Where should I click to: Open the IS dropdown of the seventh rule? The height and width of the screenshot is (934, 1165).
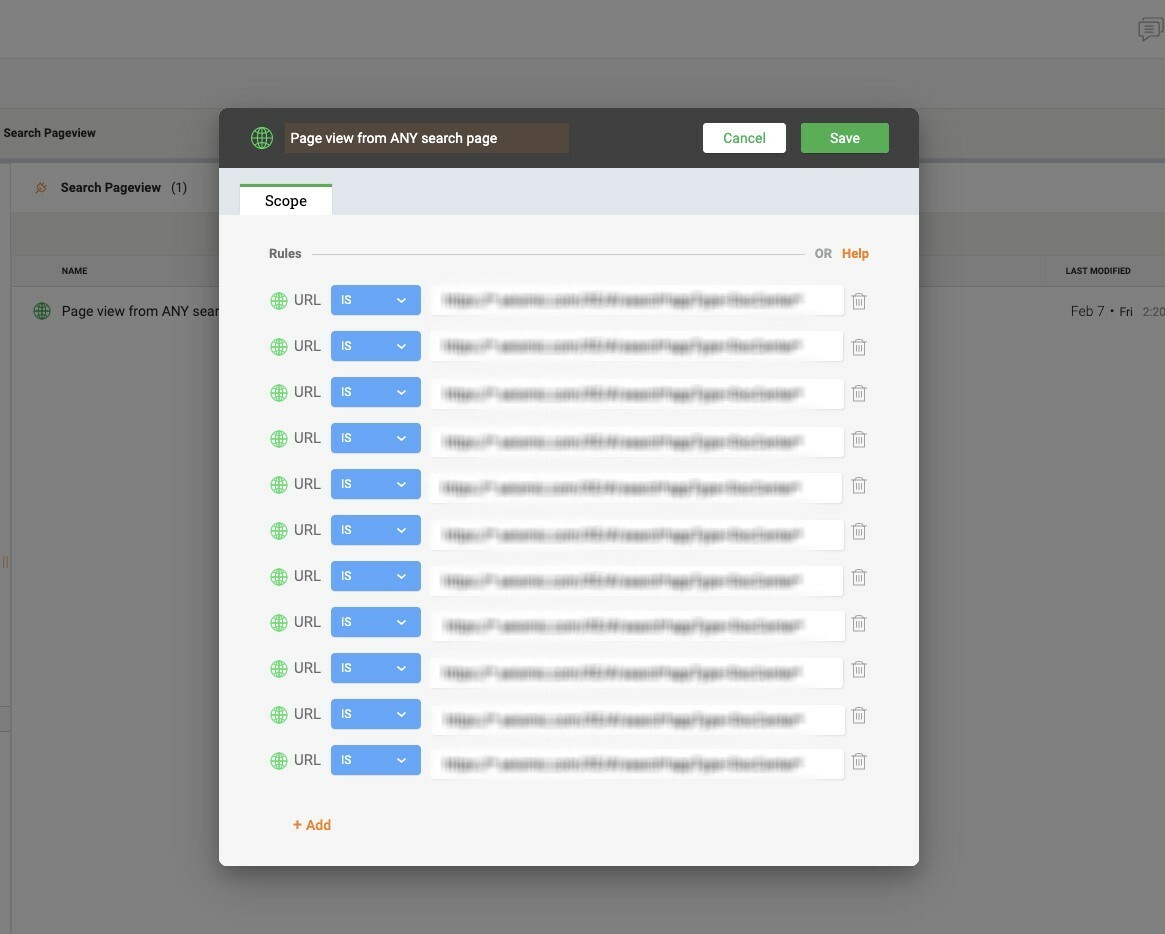pyautogui.click(x=375, y=577)
